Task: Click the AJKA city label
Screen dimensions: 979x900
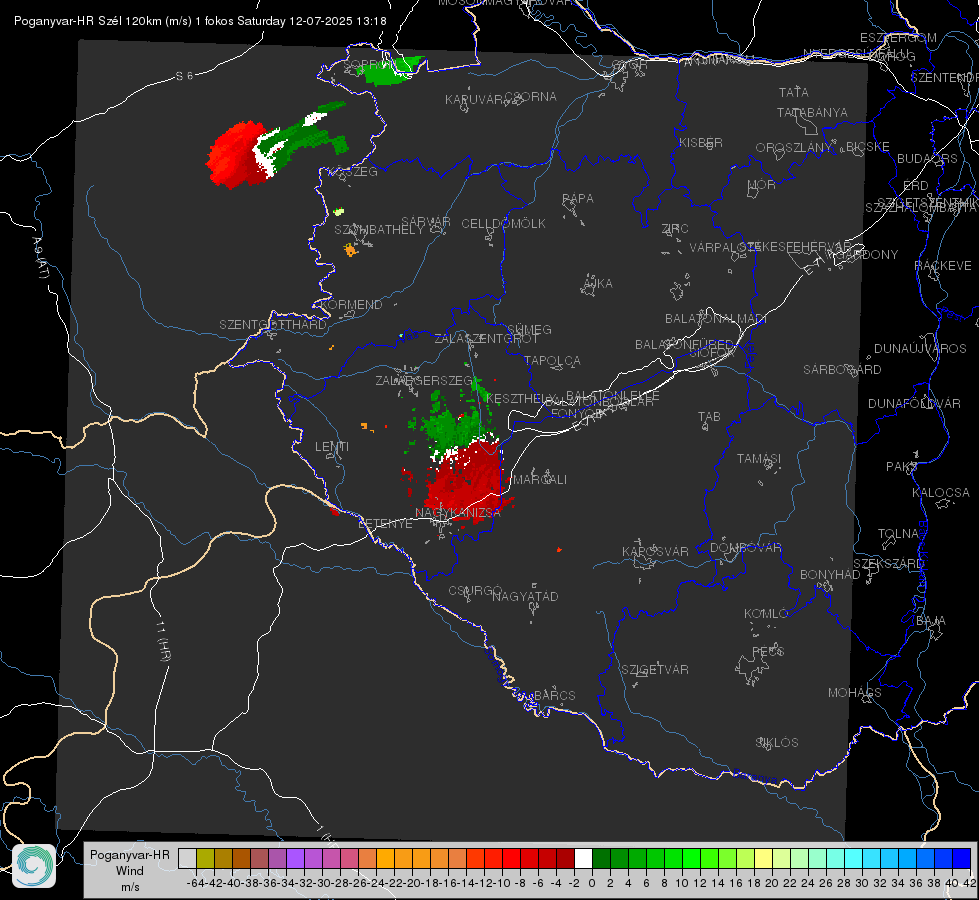Action: click(x=598, y=284)
